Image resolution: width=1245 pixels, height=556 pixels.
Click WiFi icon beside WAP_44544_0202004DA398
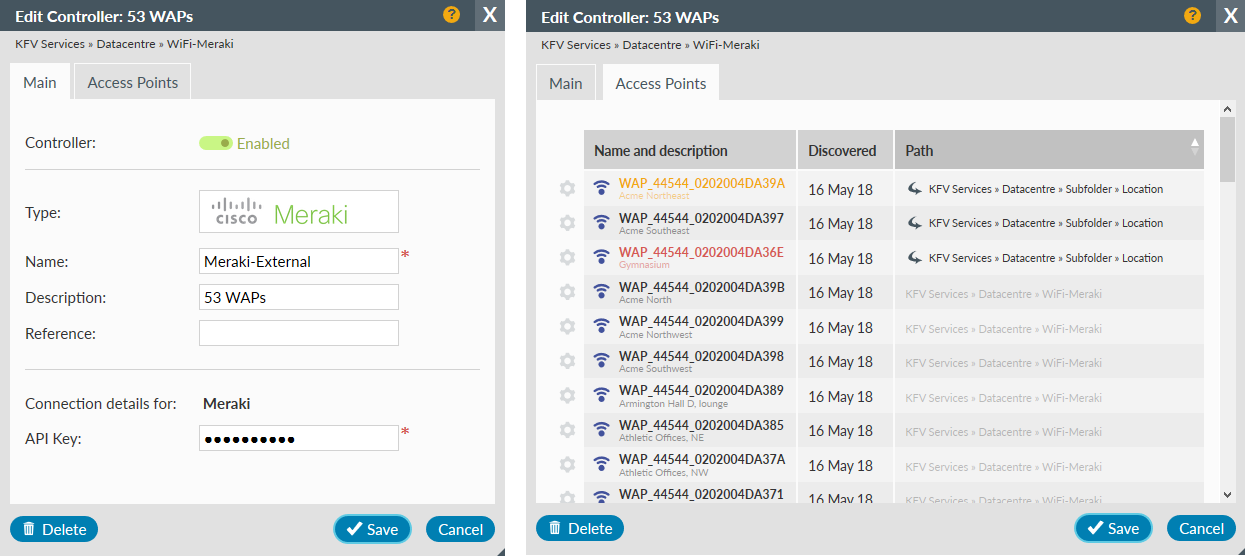pos(601,361)
